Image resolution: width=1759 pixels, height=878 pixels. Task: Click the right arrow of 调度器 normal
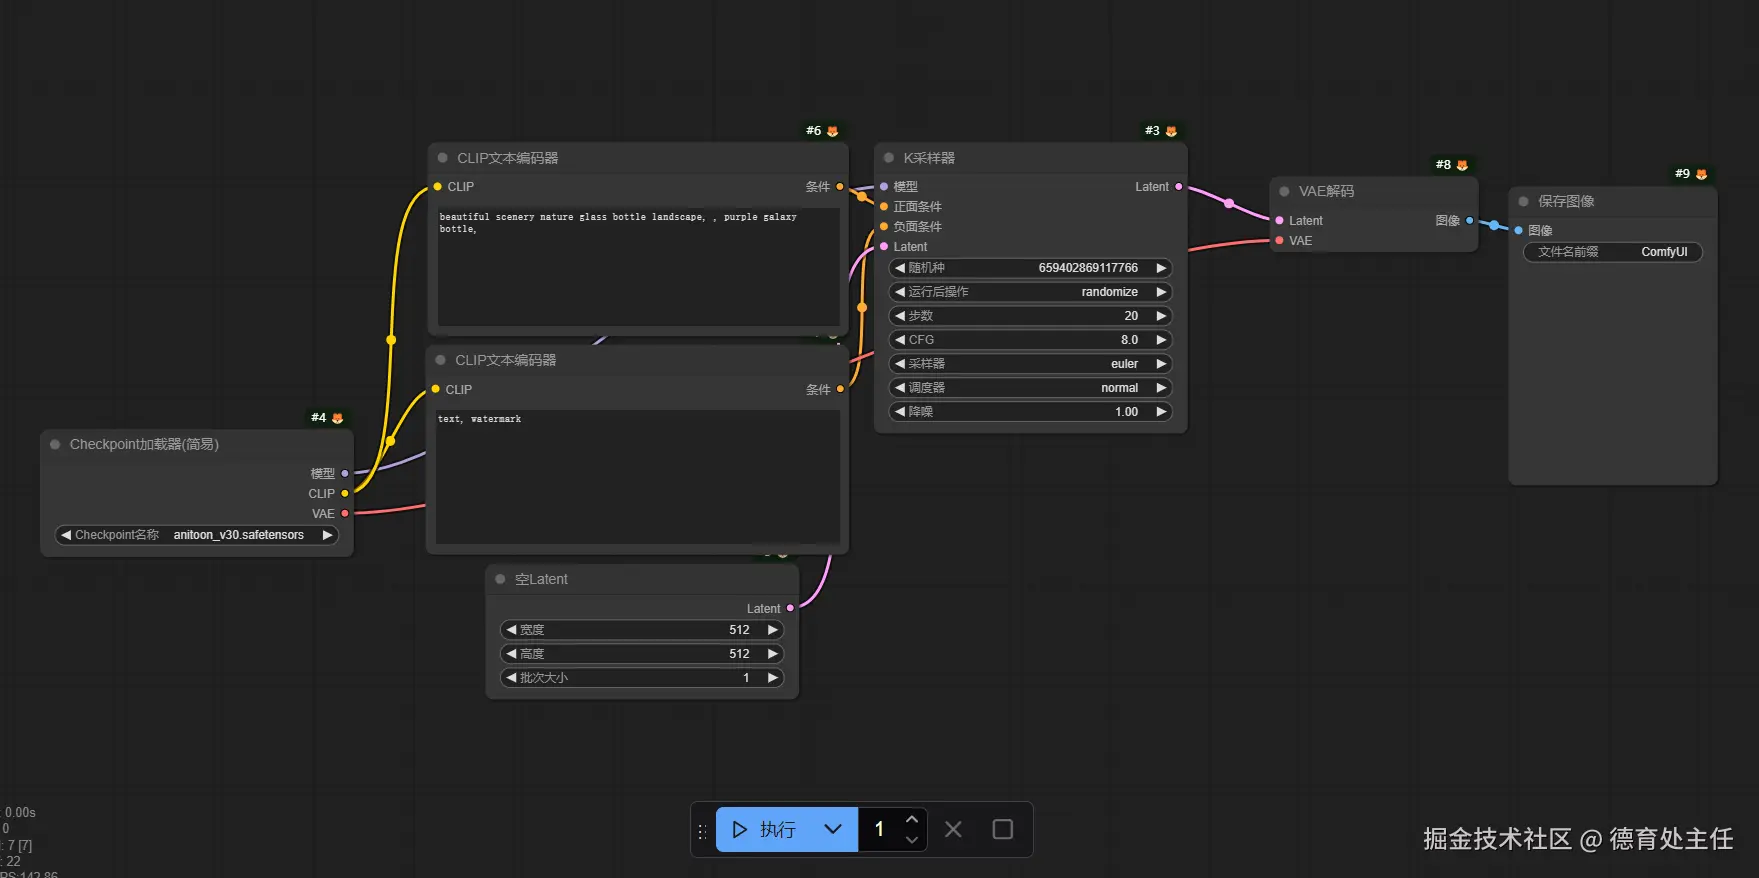click(x=1161, y=388)
